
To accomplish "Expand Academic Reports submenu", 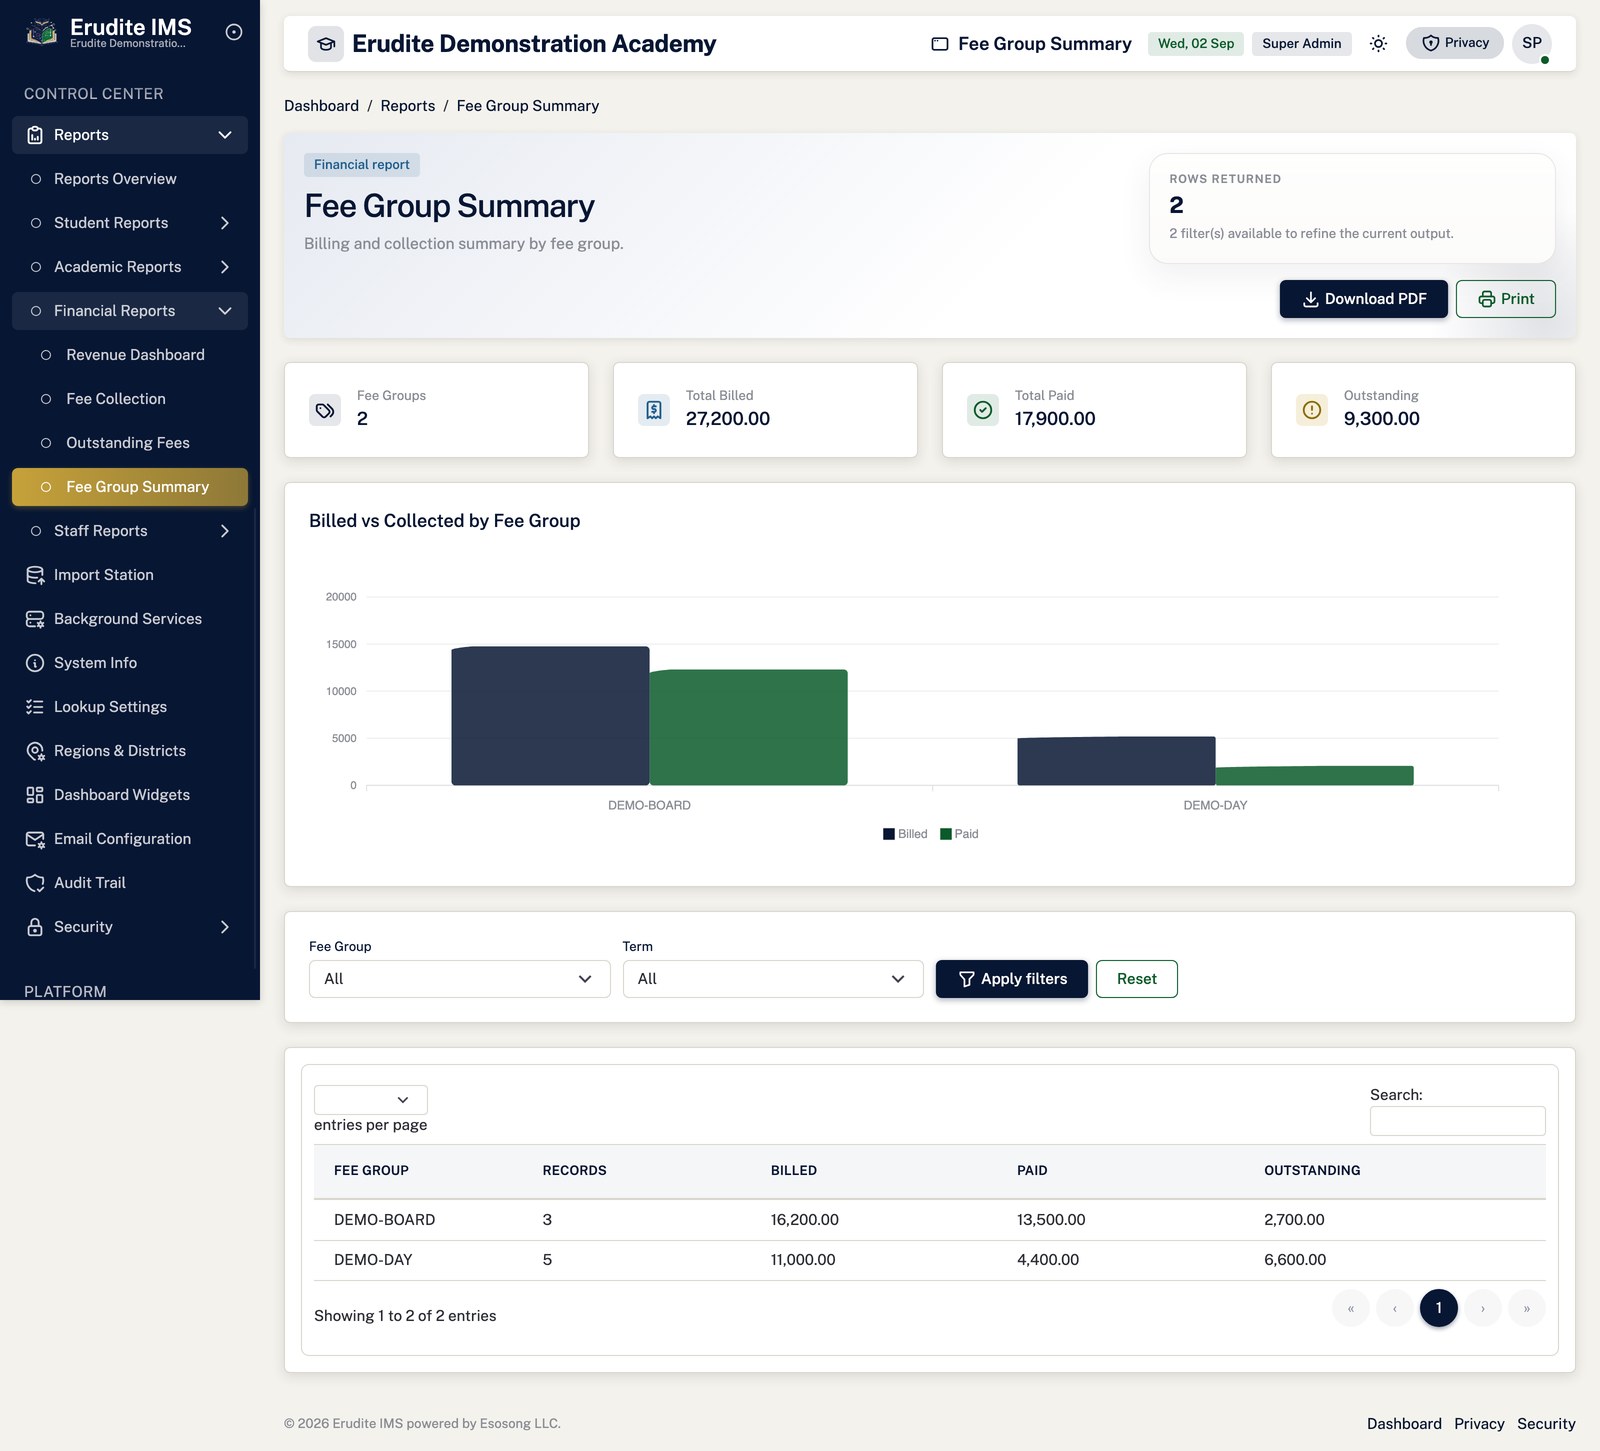I will tap(225, 267).
